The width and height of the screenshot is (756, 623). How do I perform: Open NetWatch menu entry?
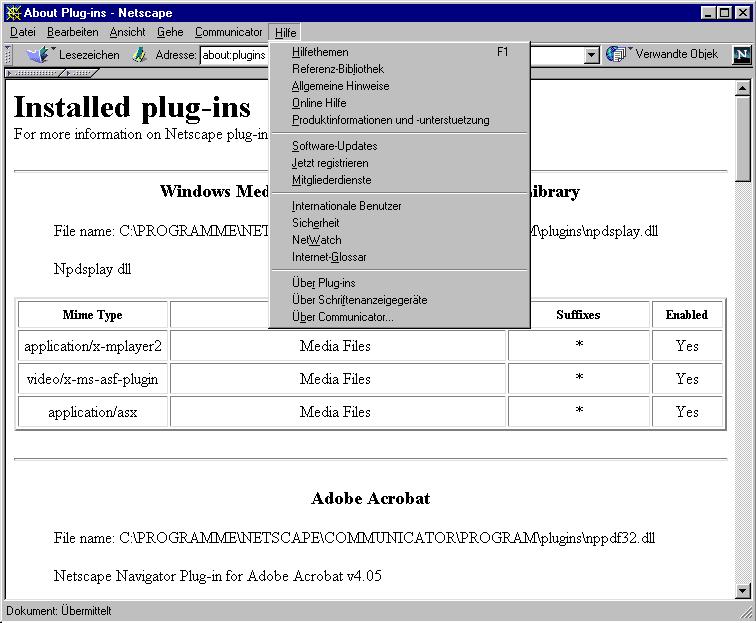click(399, 240)
